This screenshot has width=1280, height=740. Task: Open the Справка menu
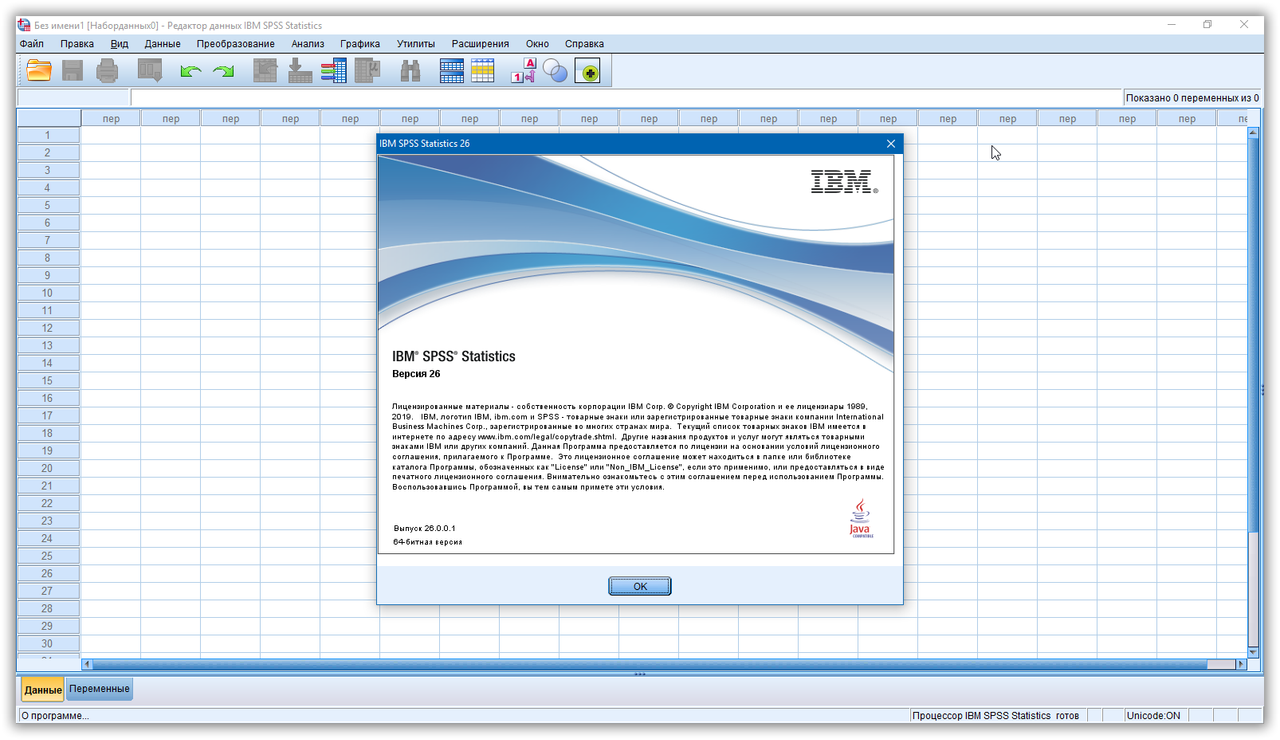click(584, 44)
